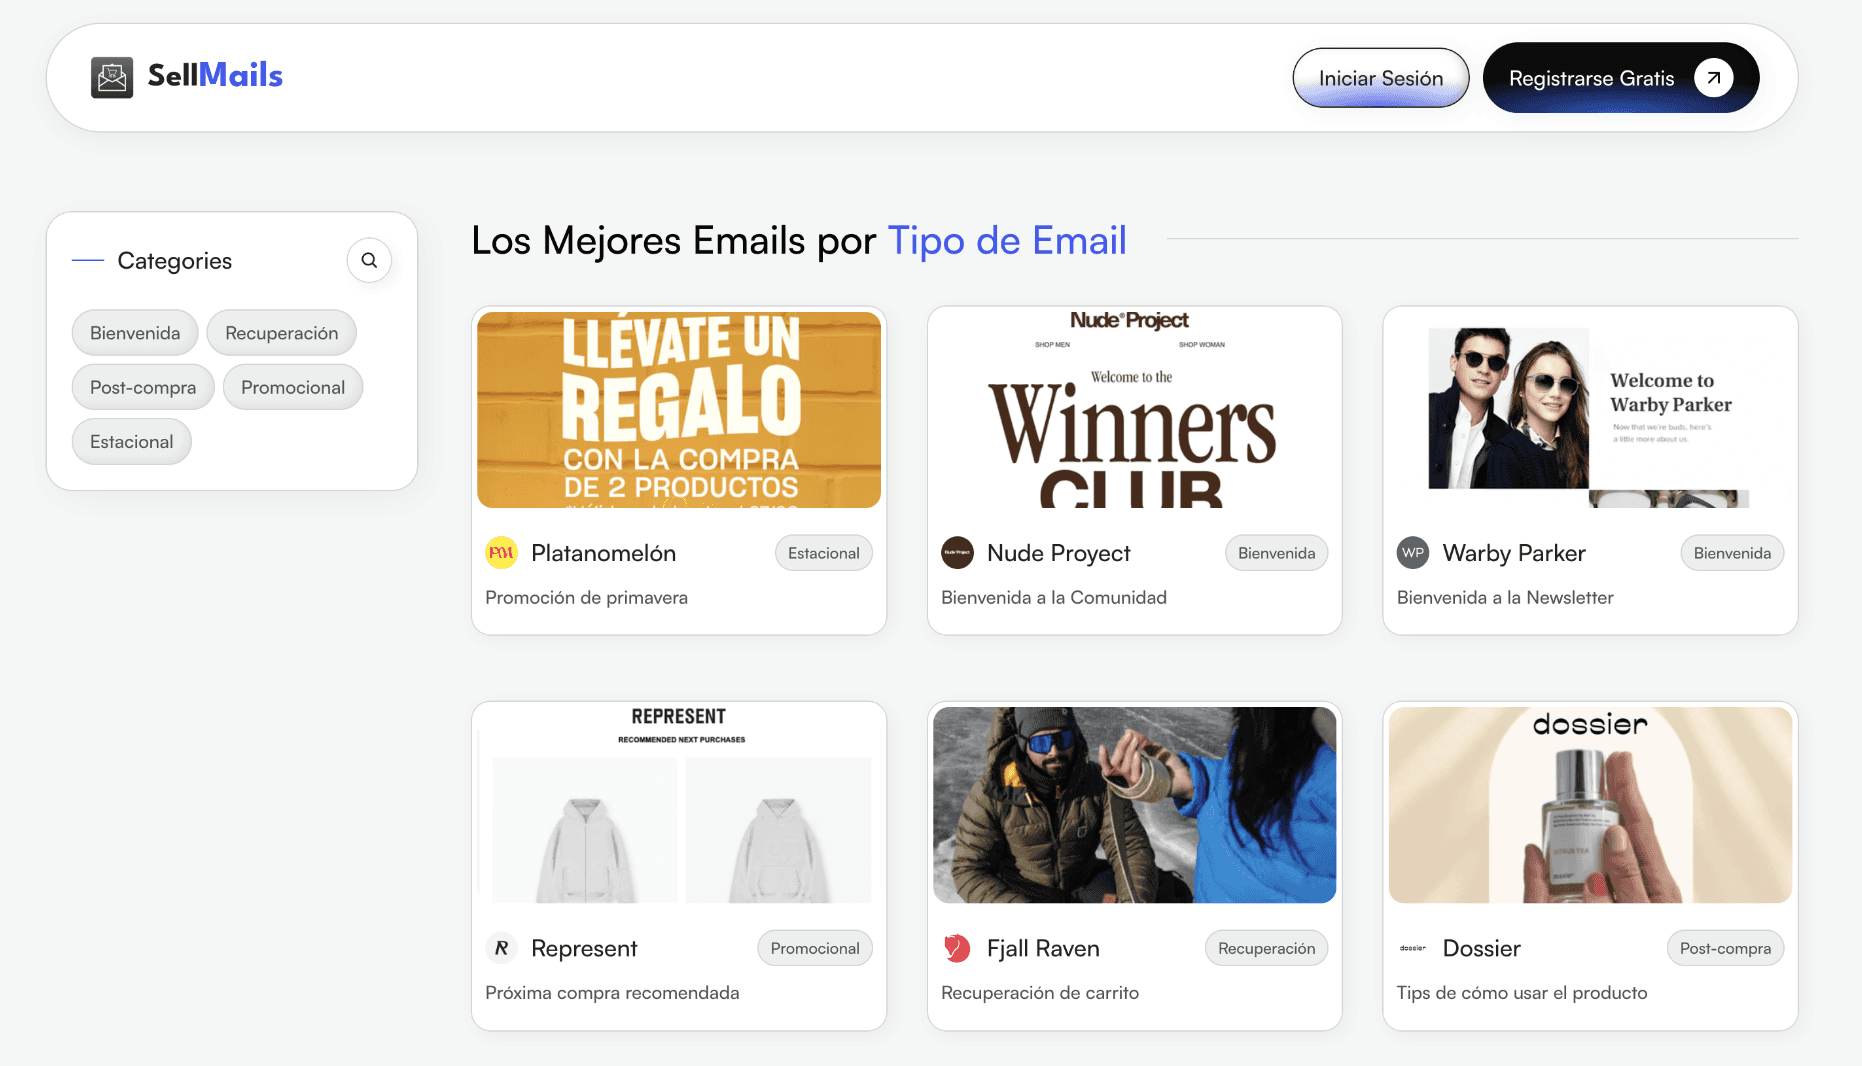Click 'Tips de cómo usar el producto' text
This screenshot has height=1066, width=1862.
pos(1522,992)
